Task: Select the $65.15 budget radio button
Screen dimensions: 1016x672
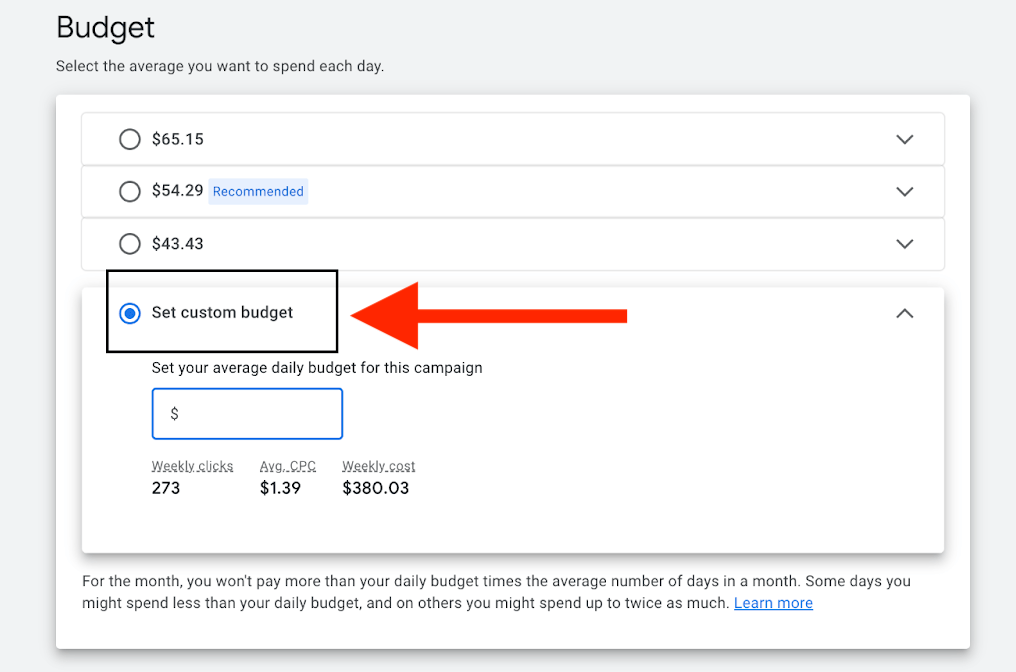Action: coord(130,139)
